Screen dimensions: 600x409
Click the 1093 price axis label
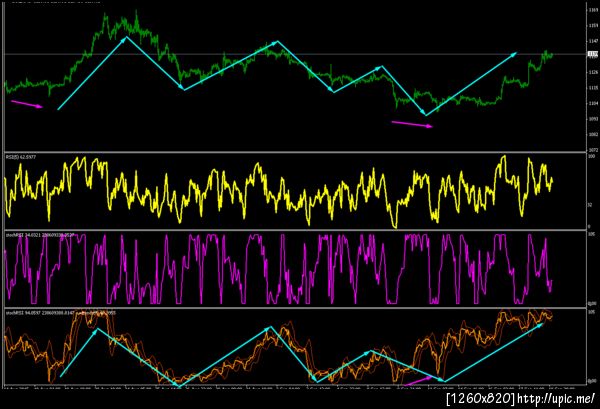(x=593, y=119)
